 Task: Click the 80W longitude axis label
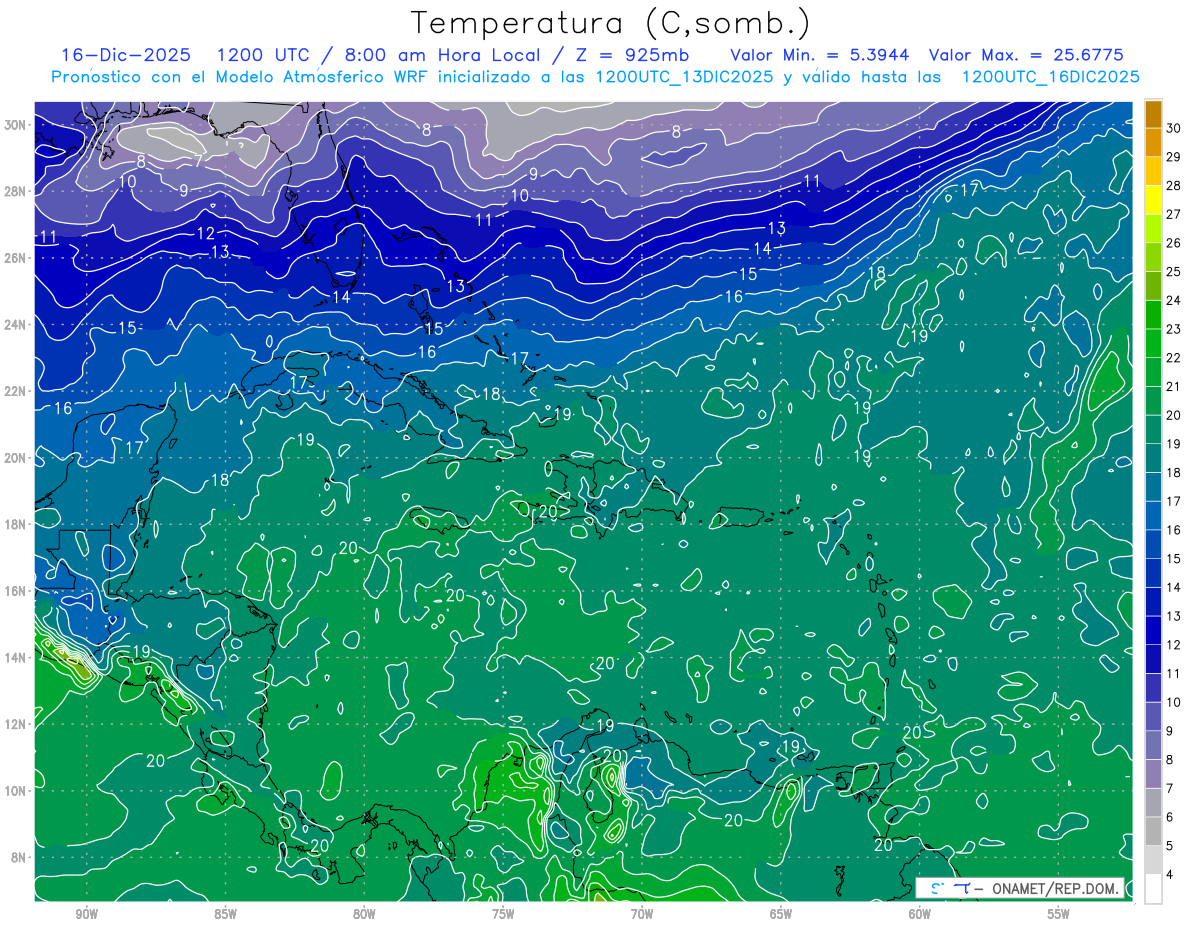(x=364, y=914)
